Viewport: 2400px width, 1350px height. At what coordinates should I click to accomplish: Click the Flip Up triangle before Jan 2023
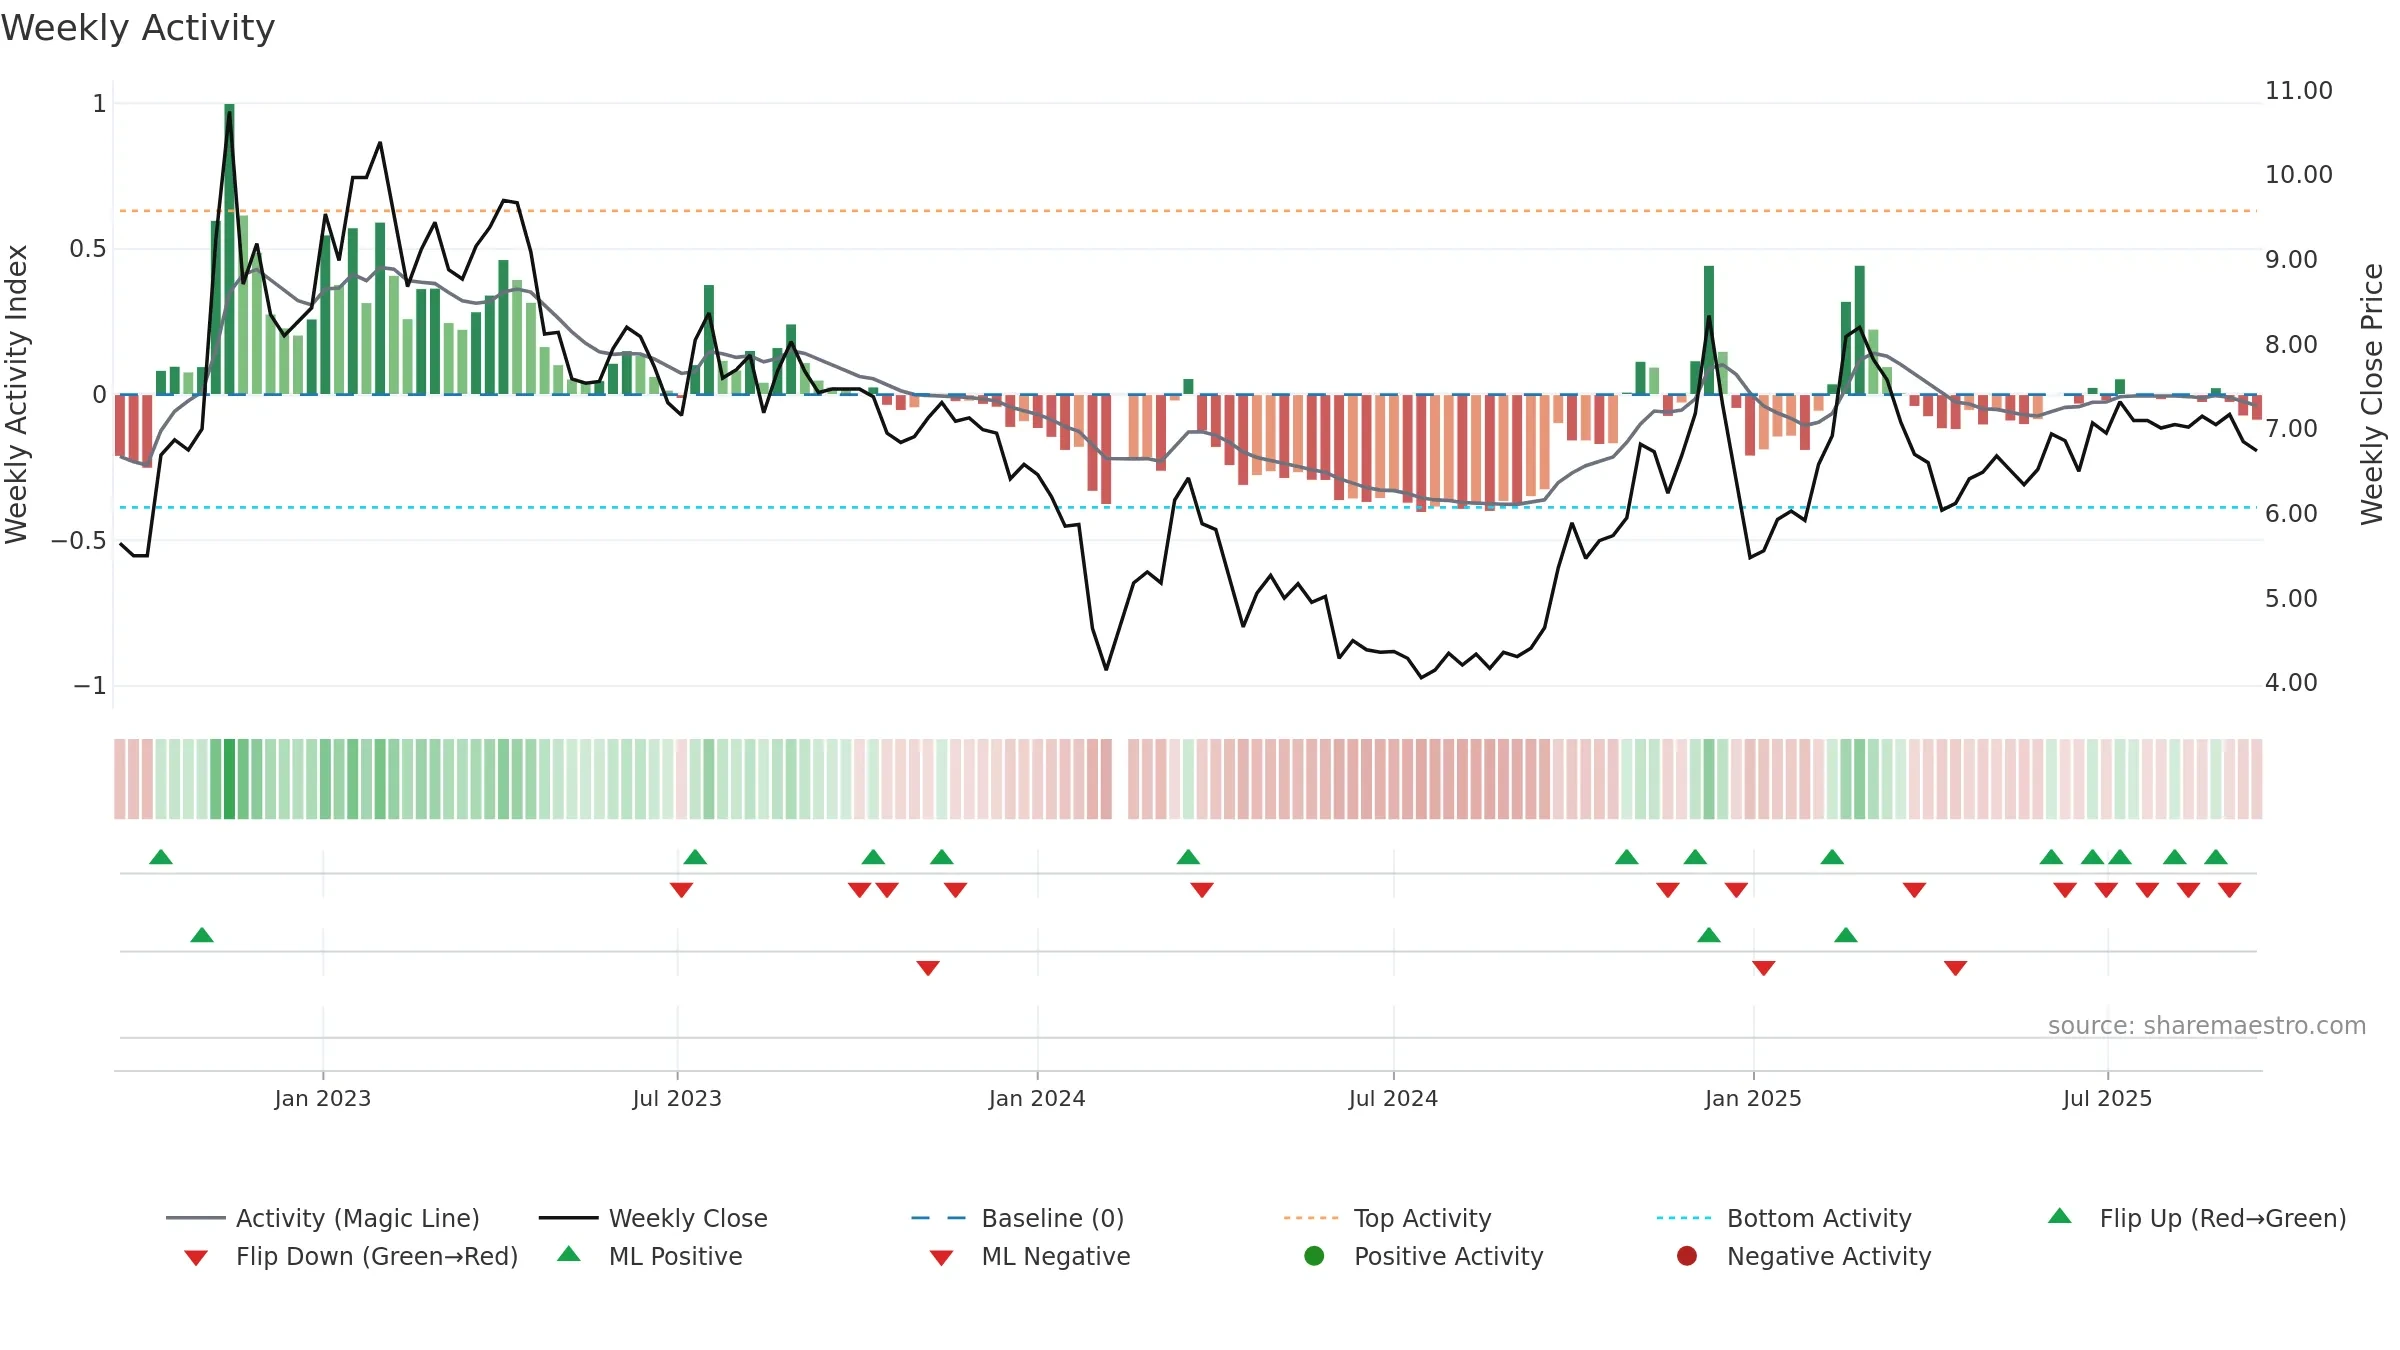click(161, 857)
